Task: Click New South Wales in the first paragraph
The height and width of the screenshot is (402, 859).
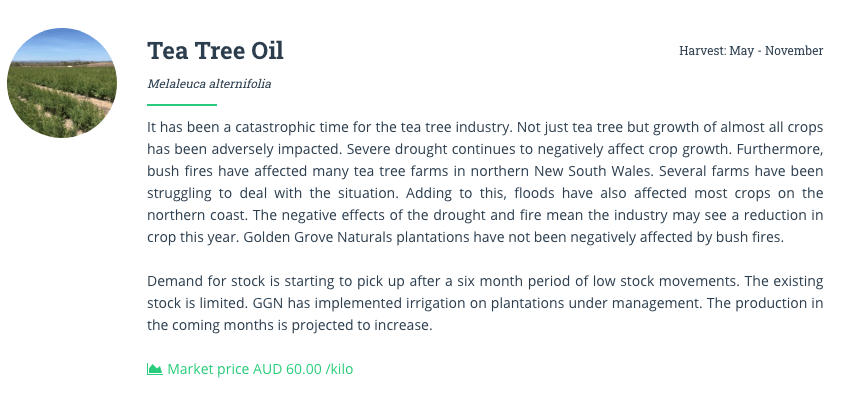Action: pos(593,171)
